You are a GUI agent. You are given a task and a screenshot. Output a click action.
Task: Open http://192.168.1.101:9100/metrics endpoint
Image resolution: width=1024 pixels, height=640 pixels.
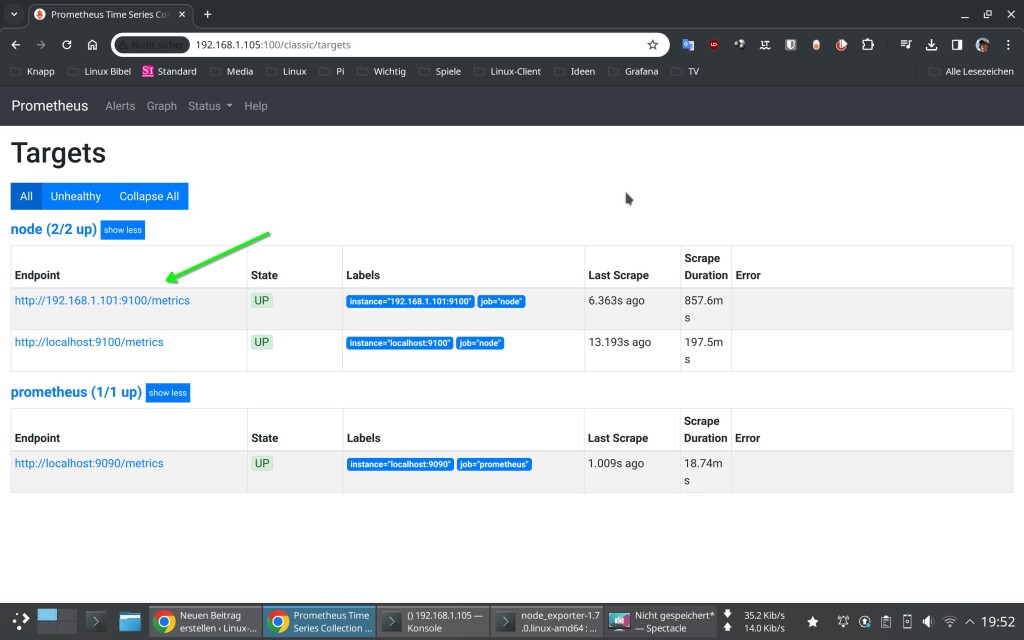click(x=103, y=300)
